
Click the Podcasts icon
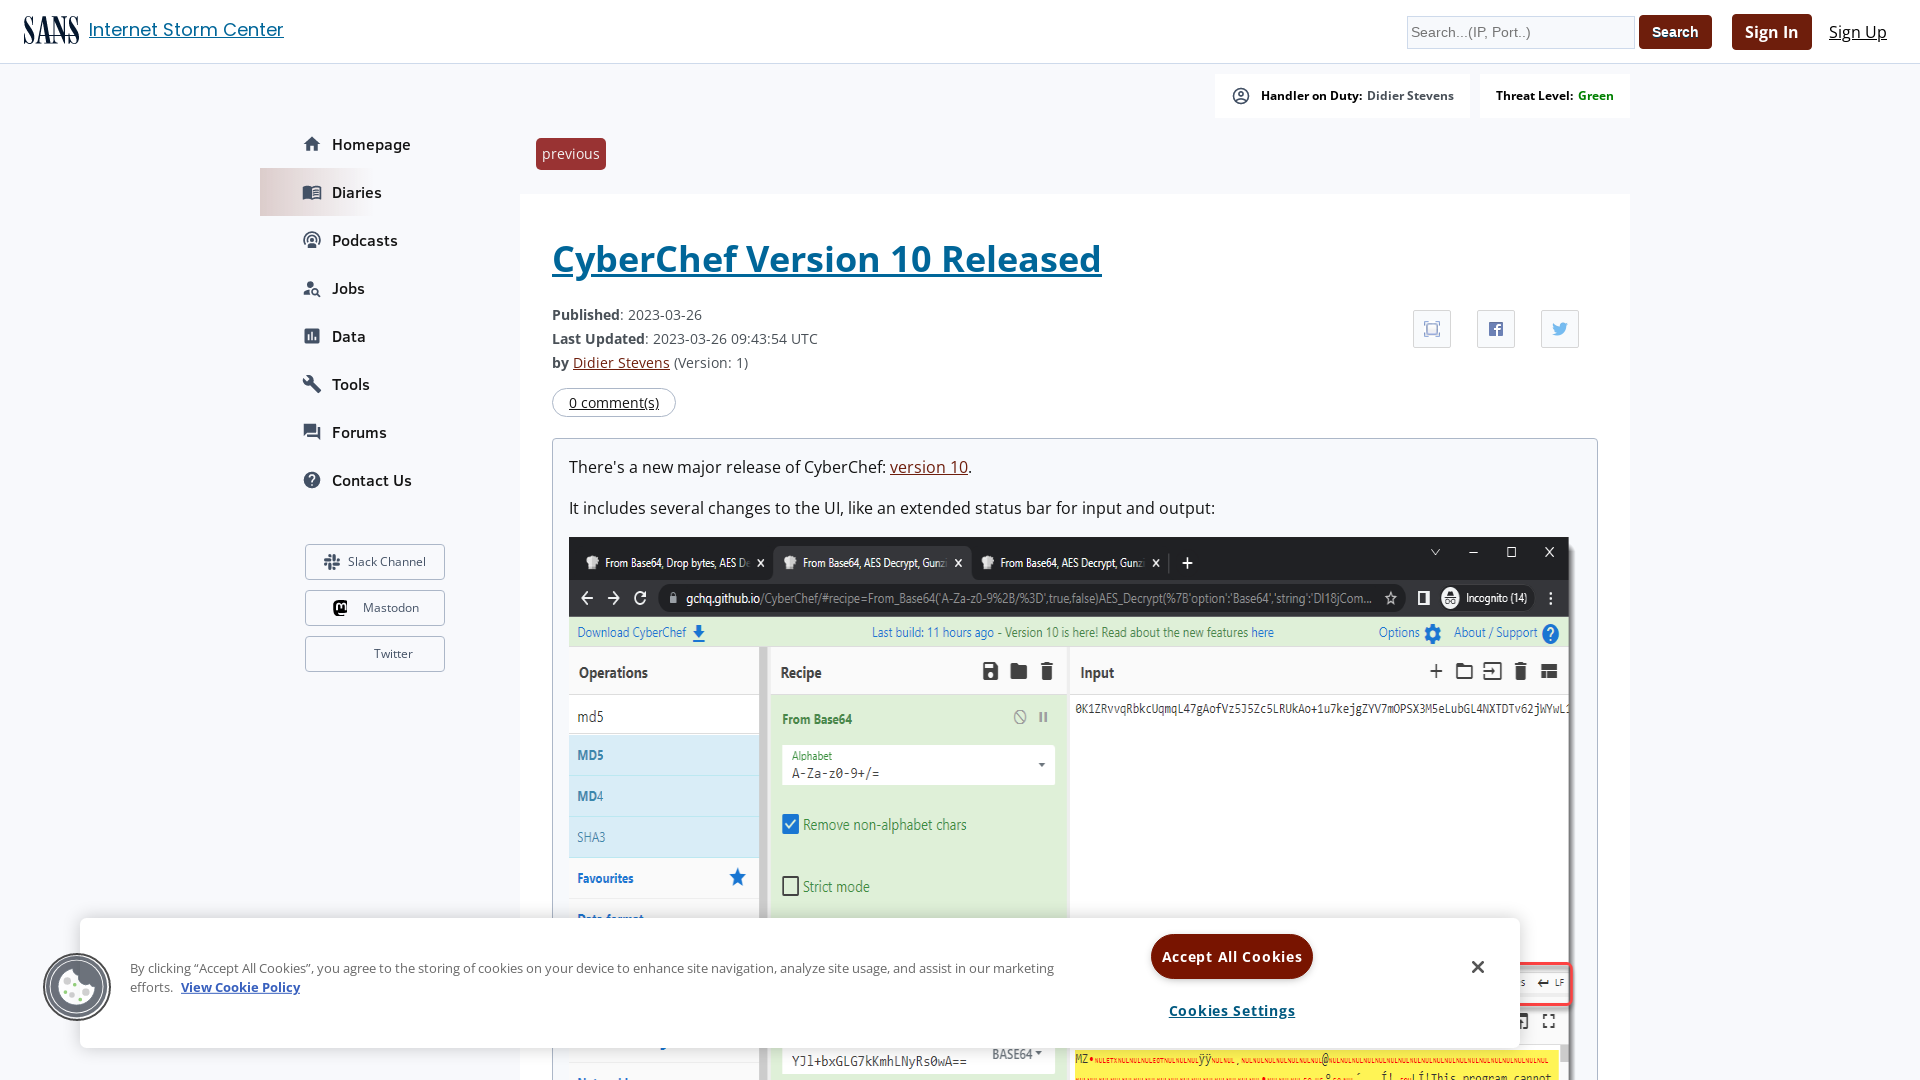click(312, 240)
